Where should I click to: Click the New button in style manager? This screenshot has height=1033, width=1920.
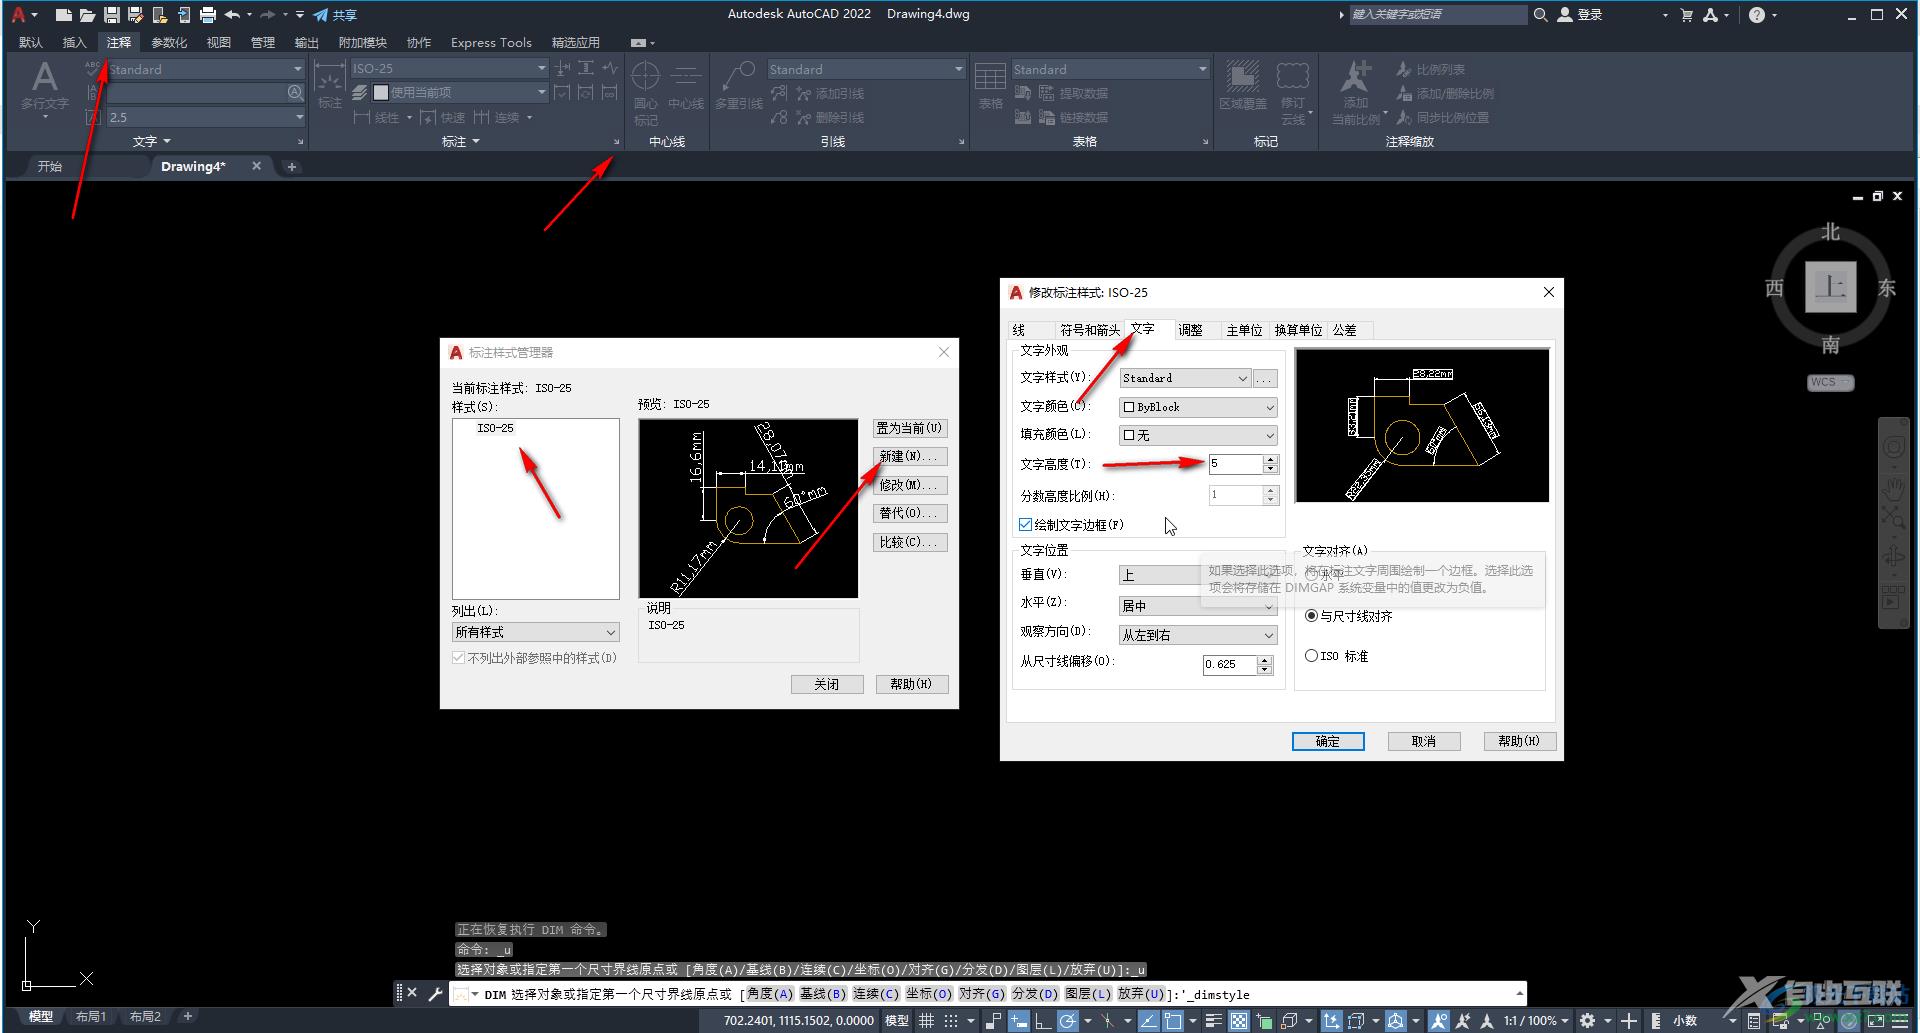tap(910, 456)
